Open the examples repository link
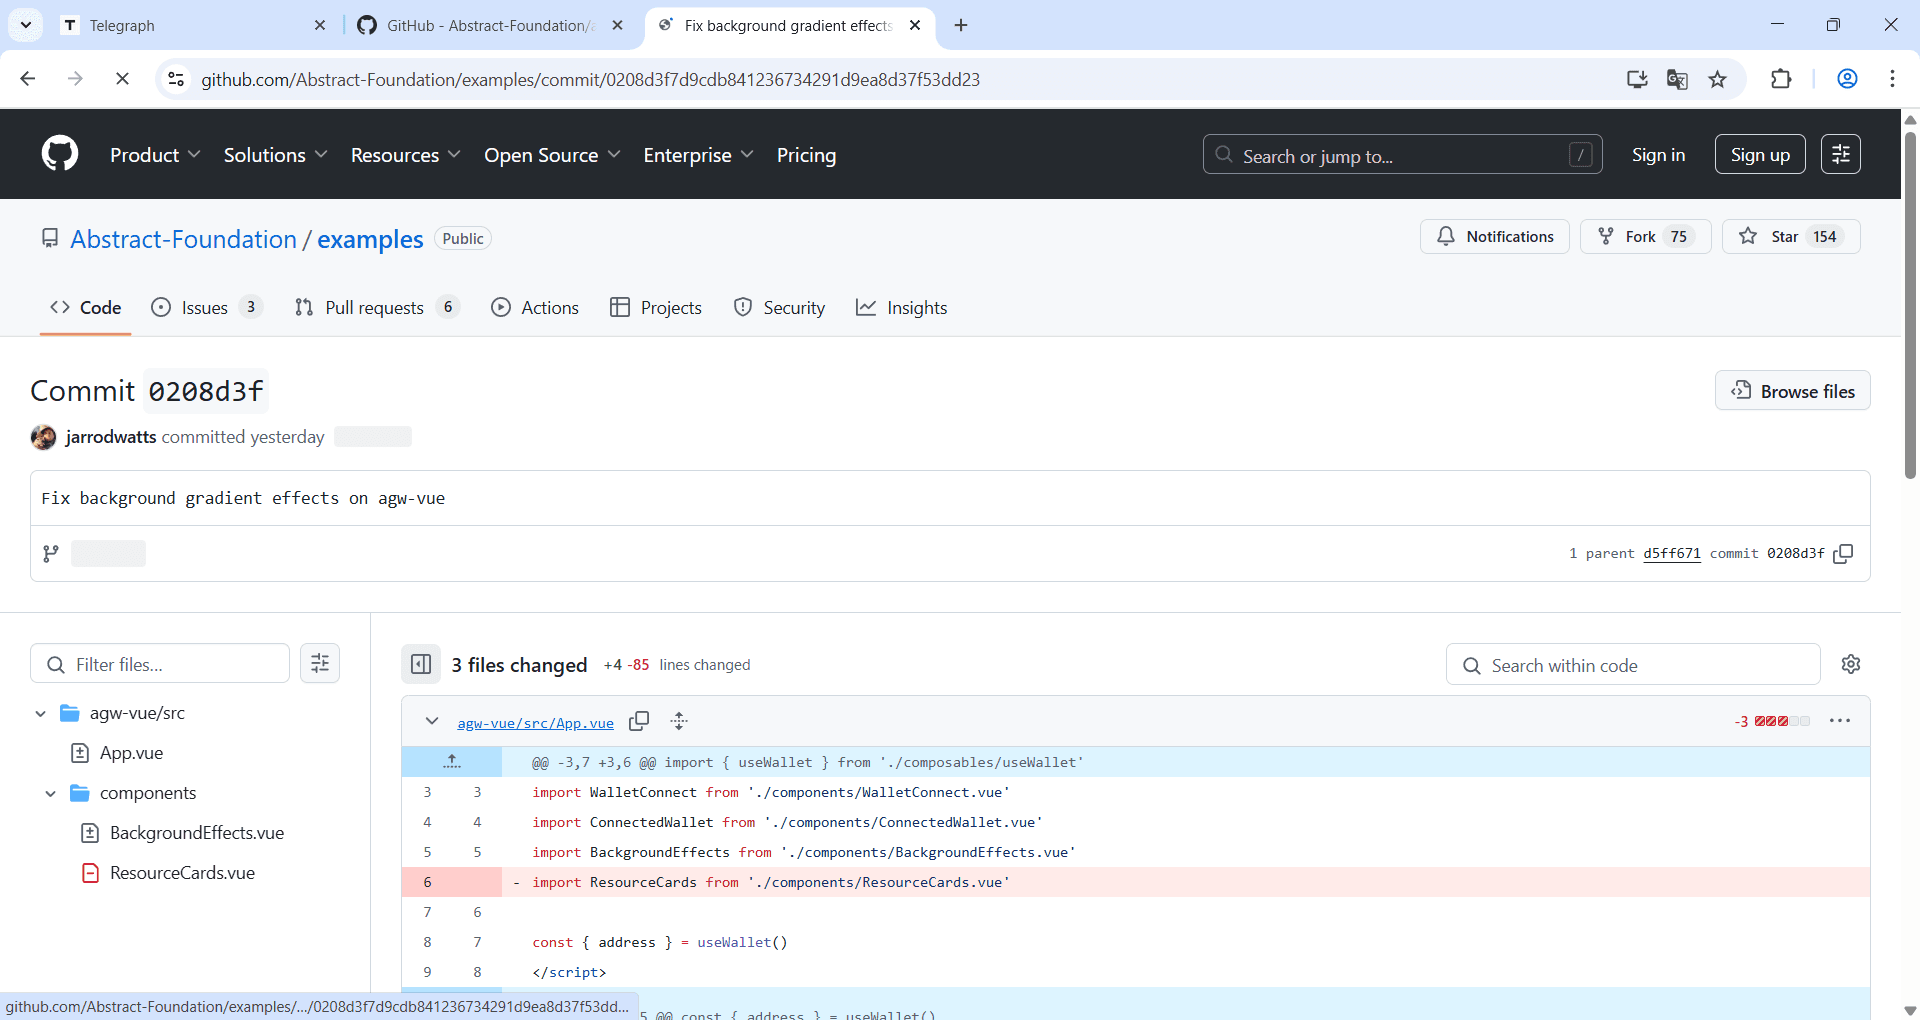1920x1020 pixels. coord(370,239)
